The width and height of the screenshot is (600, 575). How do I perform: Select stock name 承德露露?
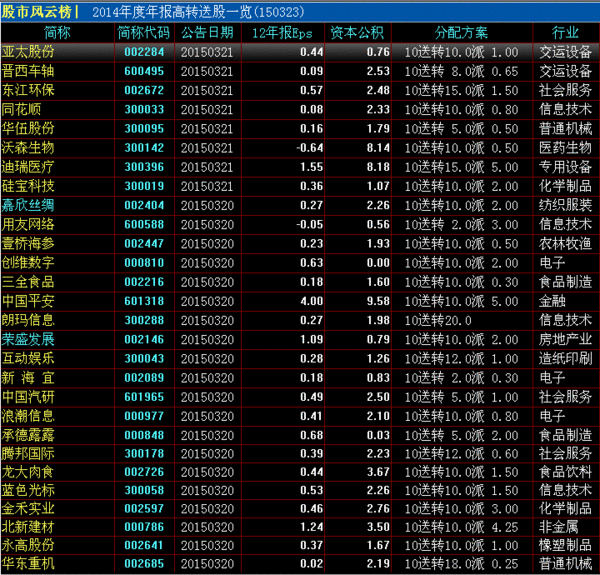pos(28,435)
